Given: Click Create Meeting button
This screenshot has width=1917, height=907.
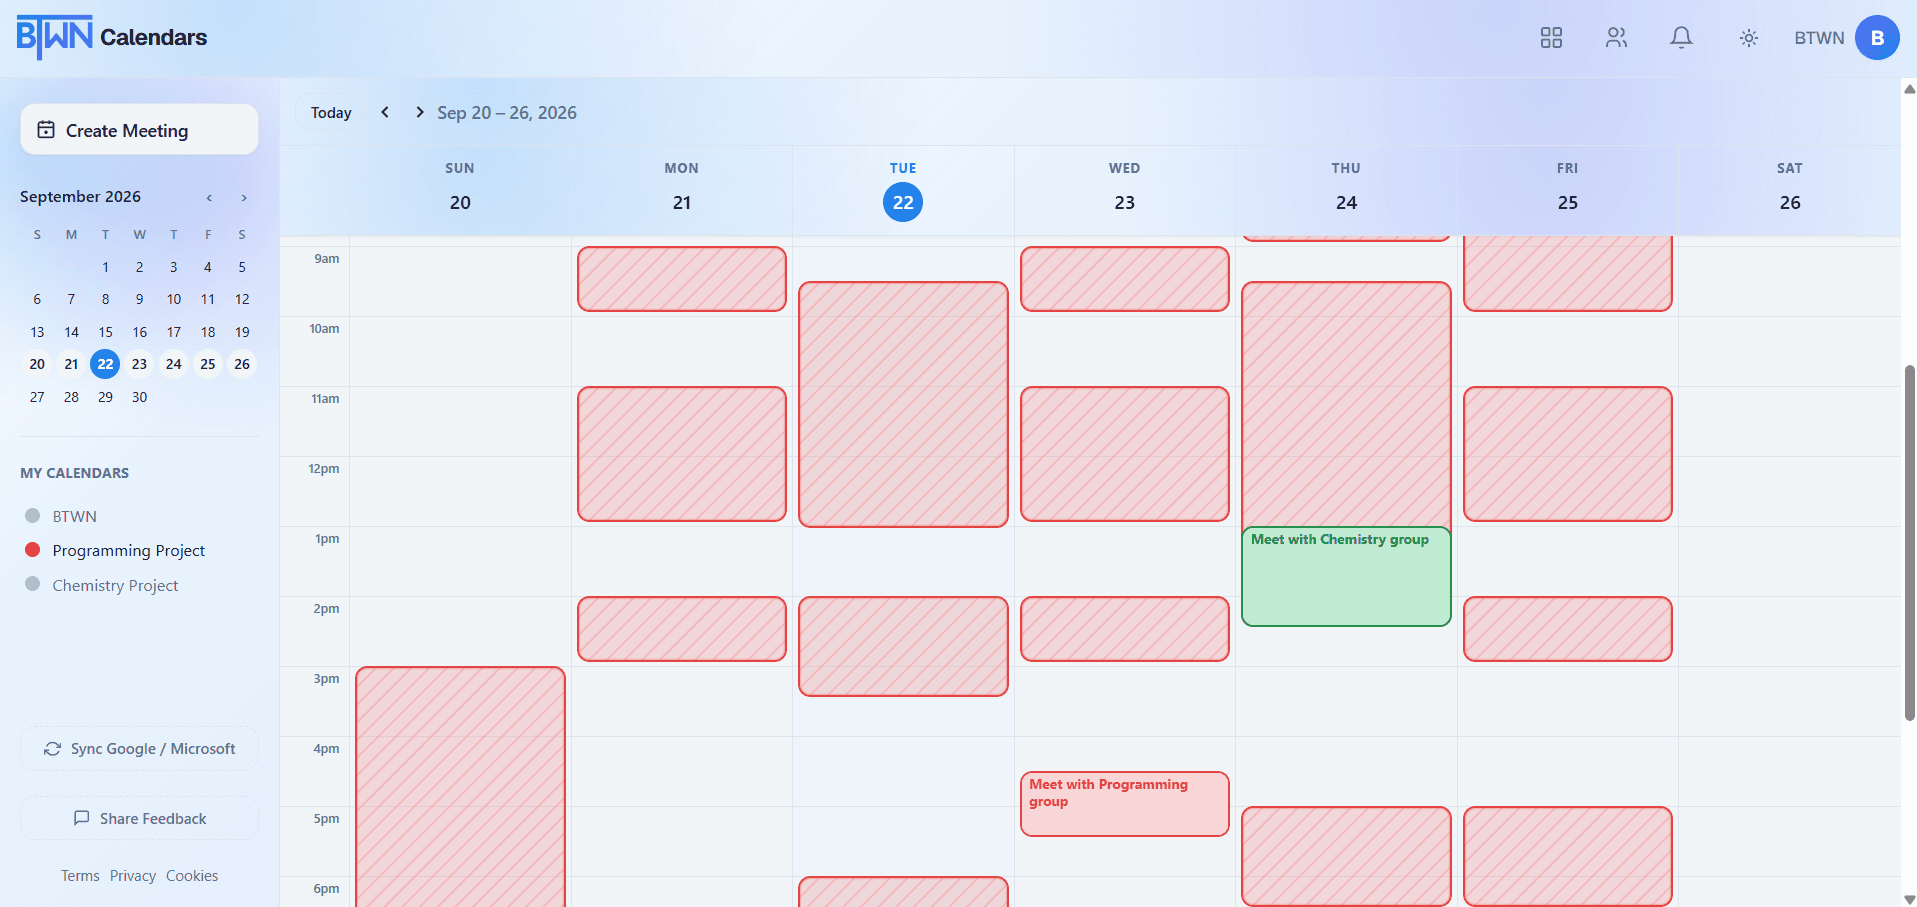Looking at the screenshot, I should point(139,130).
